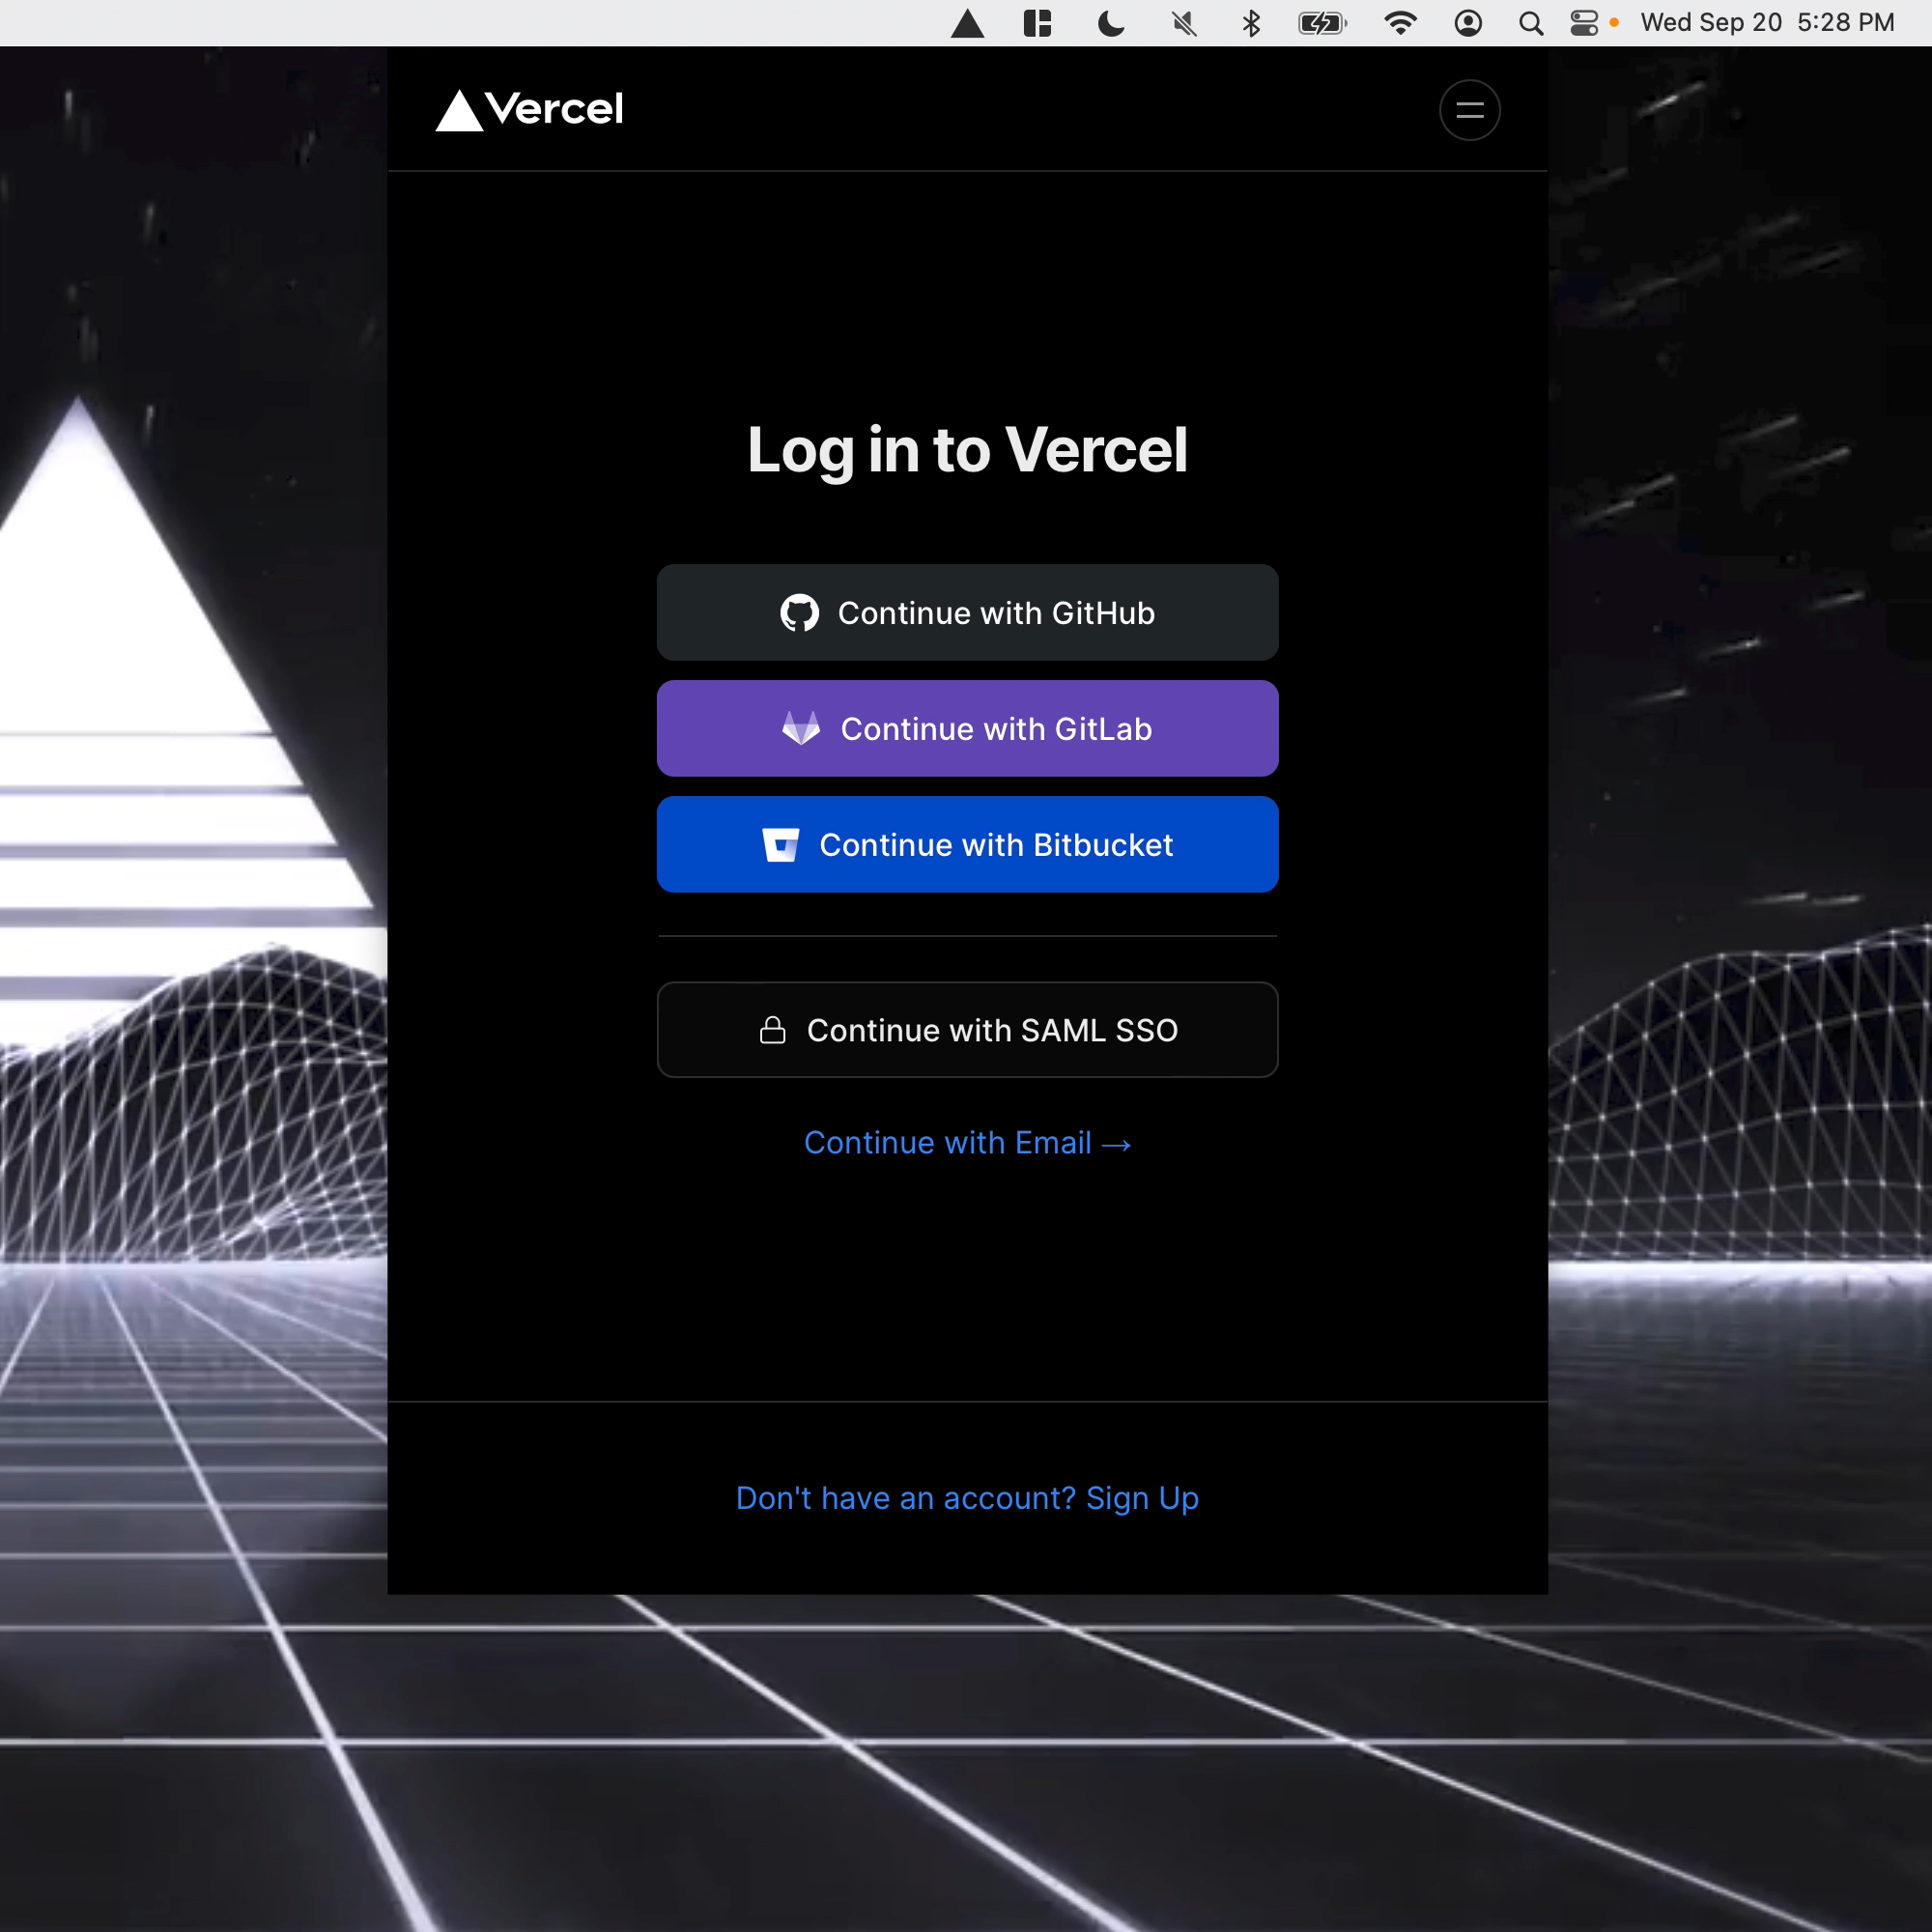This screenshot has height=1932, width=1932.
Task: Click the GitLab fox icon
Action: pyautogui.click(x=800, y=727)
